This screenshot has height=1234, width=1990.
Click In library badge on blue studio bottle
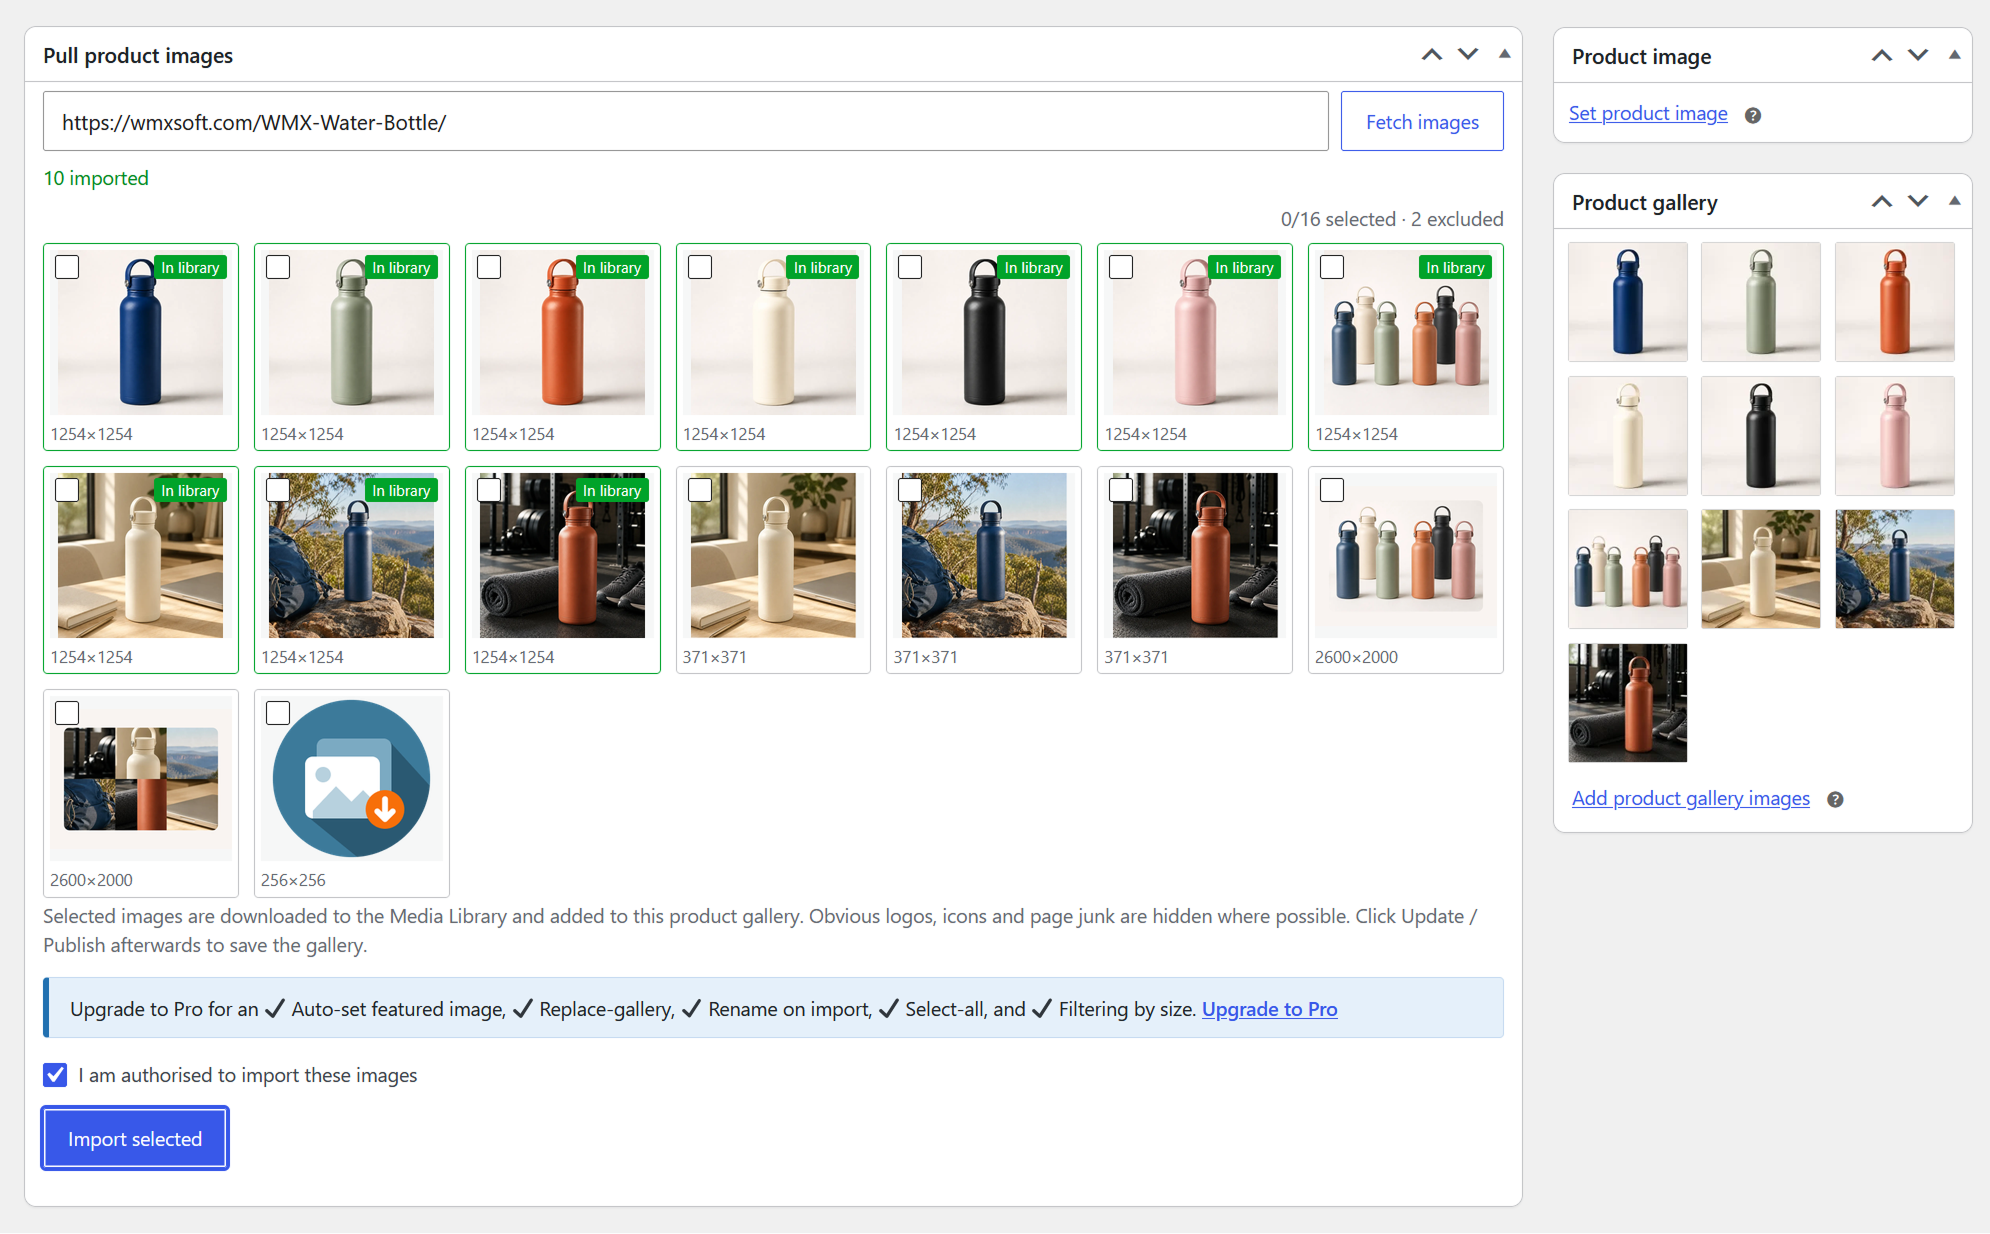tap(190, 268)
